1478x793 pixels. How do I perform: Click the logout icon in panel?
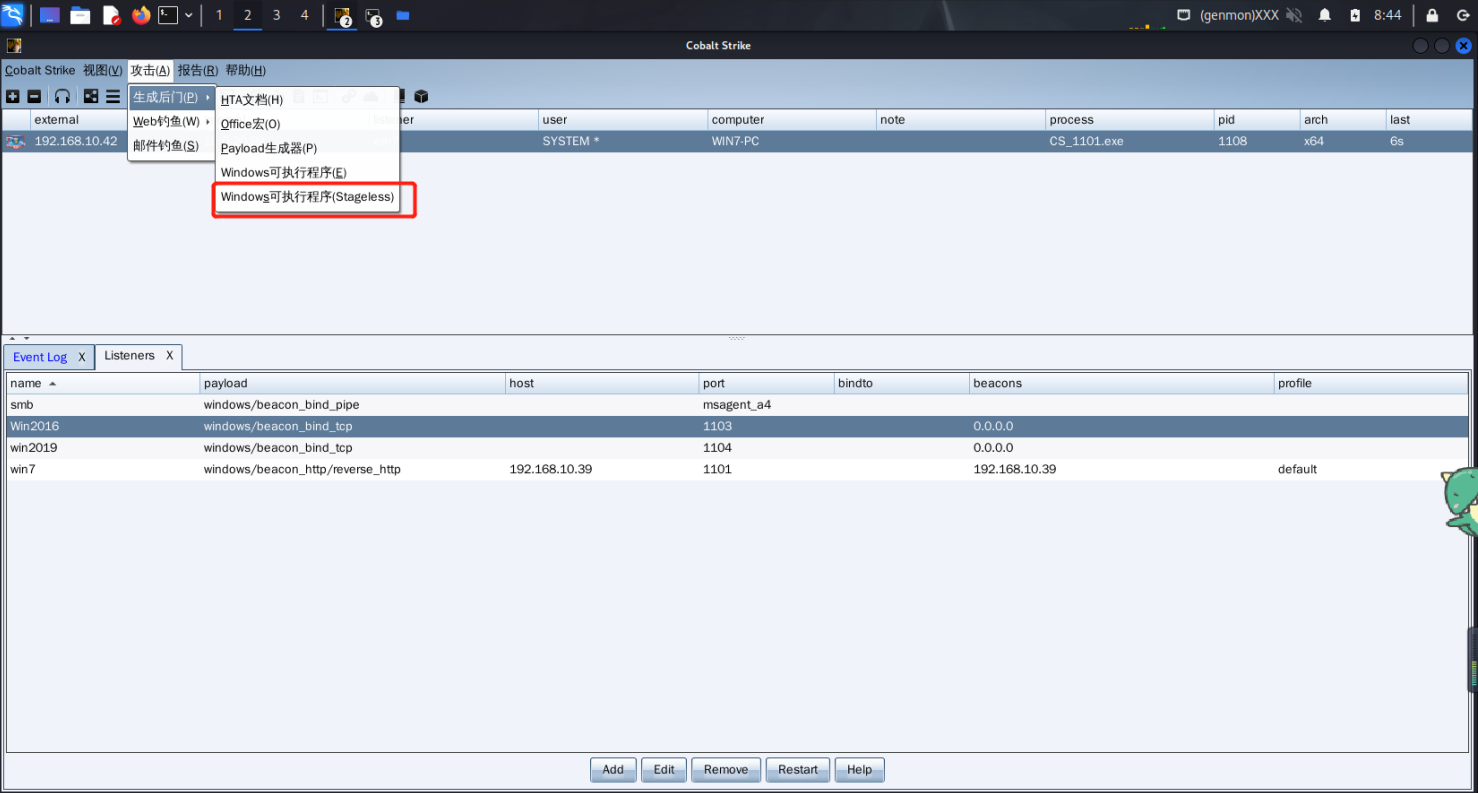pyautogui.click(x=1463, y=15)
